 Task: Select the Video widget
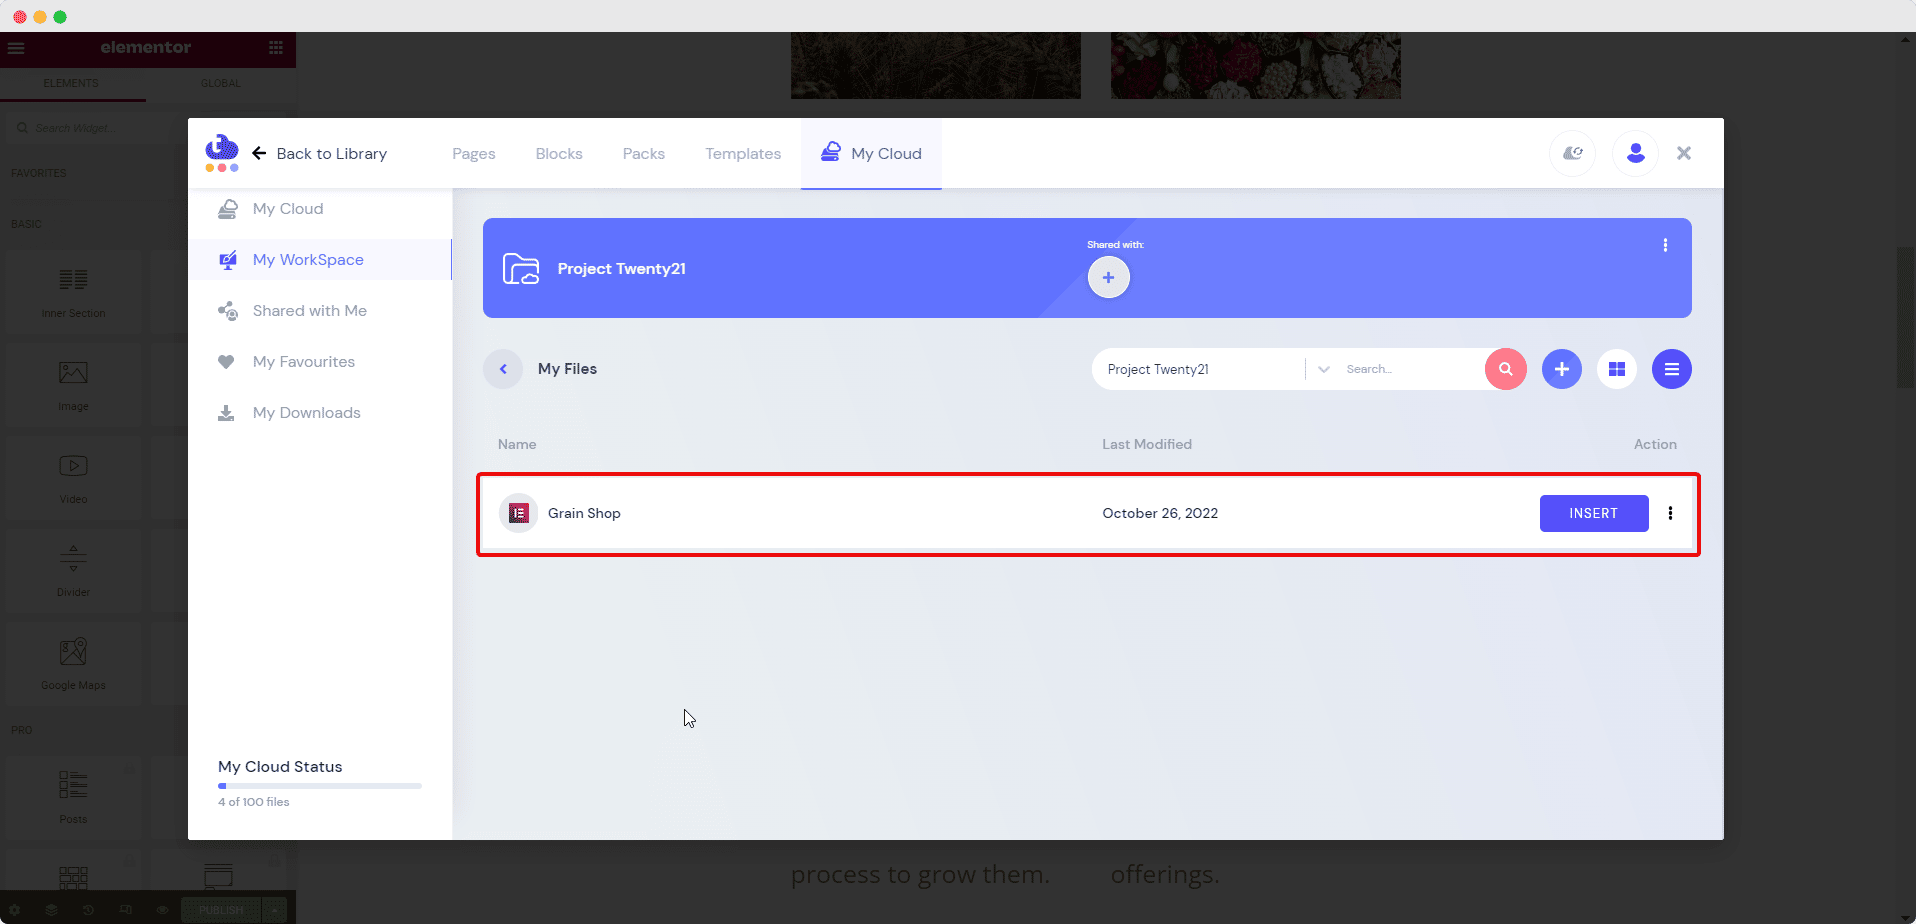[73, 478]
